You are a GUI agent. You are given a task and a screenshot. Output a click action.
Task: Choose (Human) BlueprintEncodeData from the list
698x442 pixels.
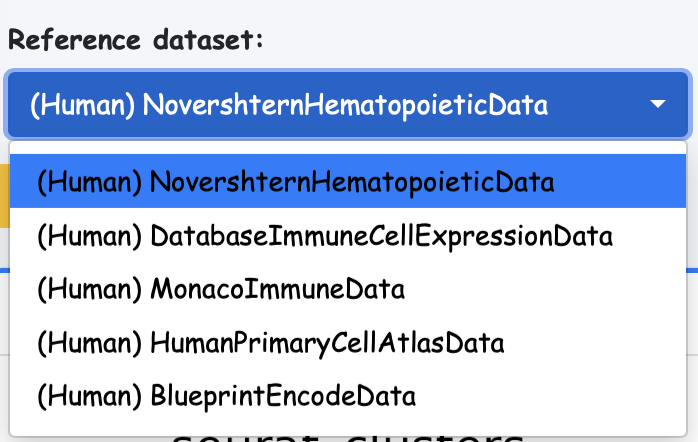226,396
